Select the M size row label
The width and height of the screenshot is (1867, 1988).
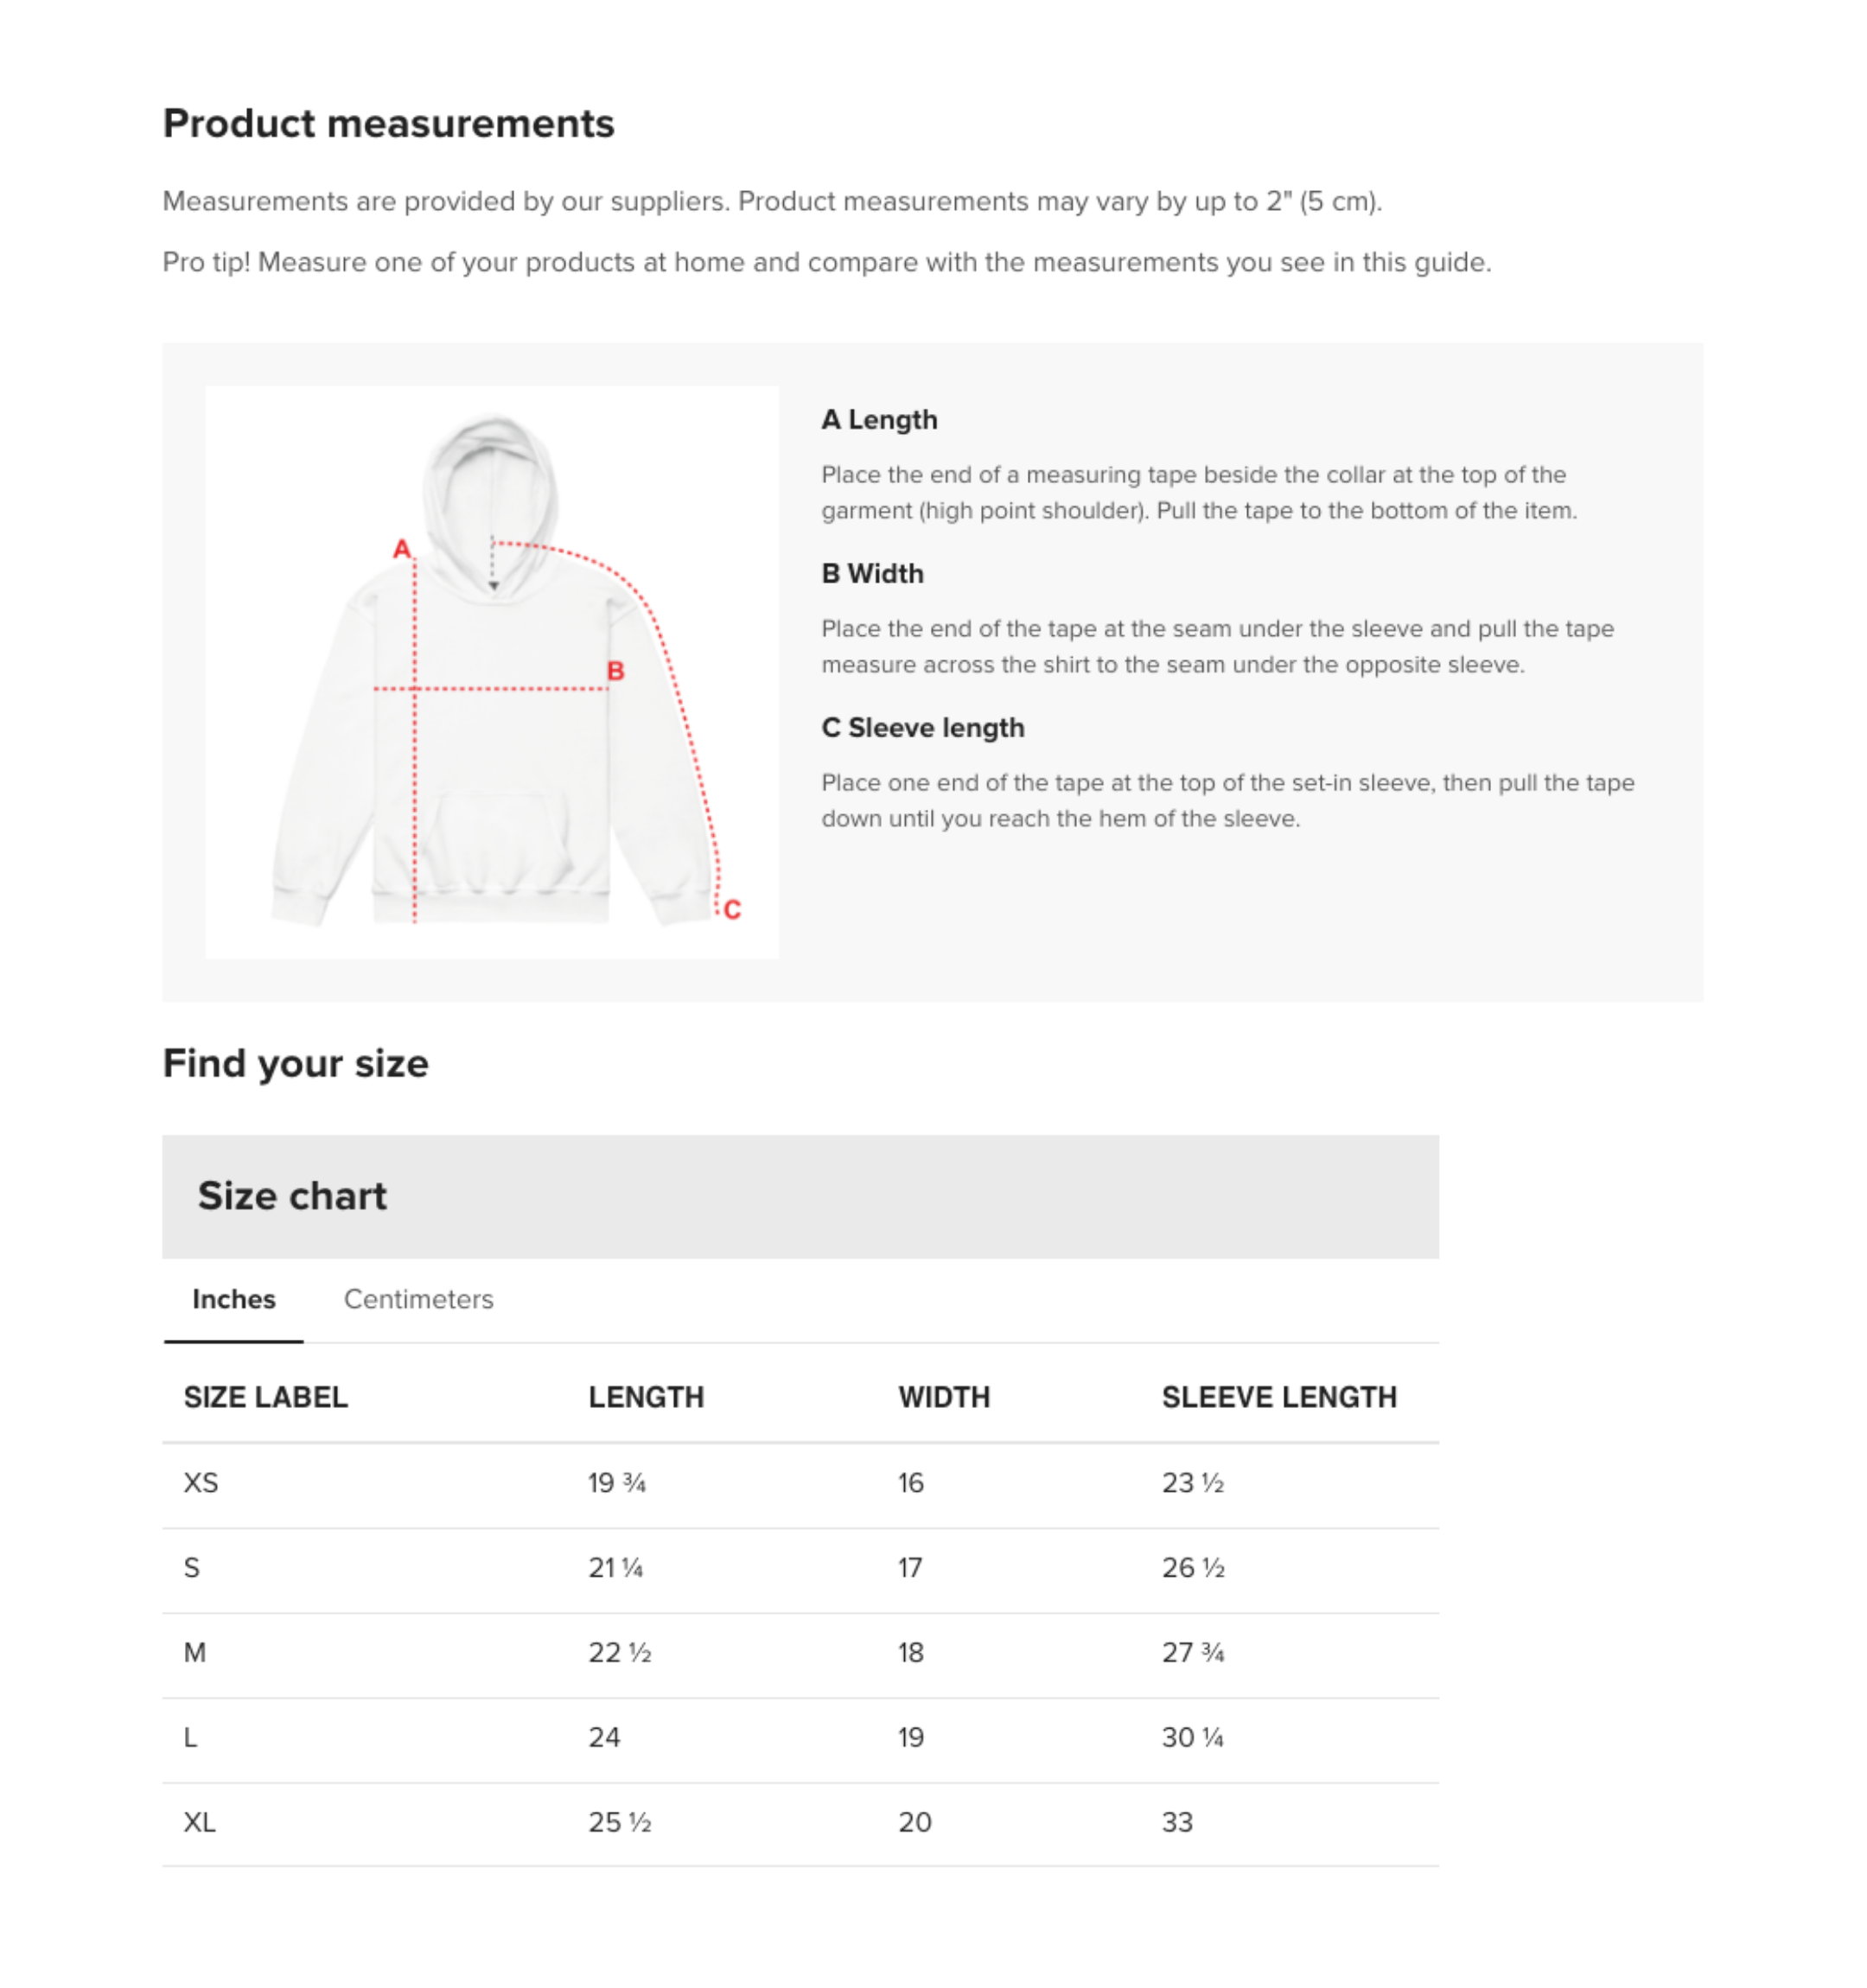pyautogui.click(x=195, y=1653)
